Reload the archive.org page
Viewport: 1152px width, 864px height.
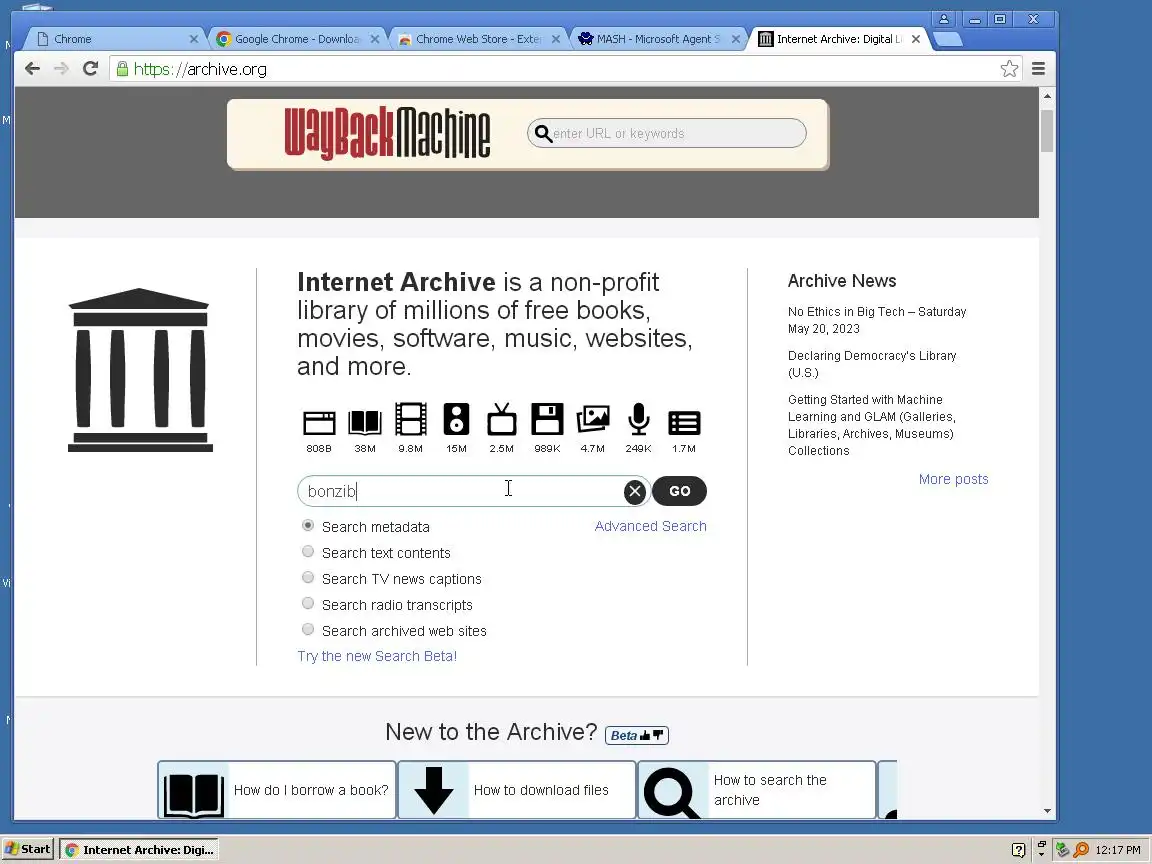pos(90,68)
